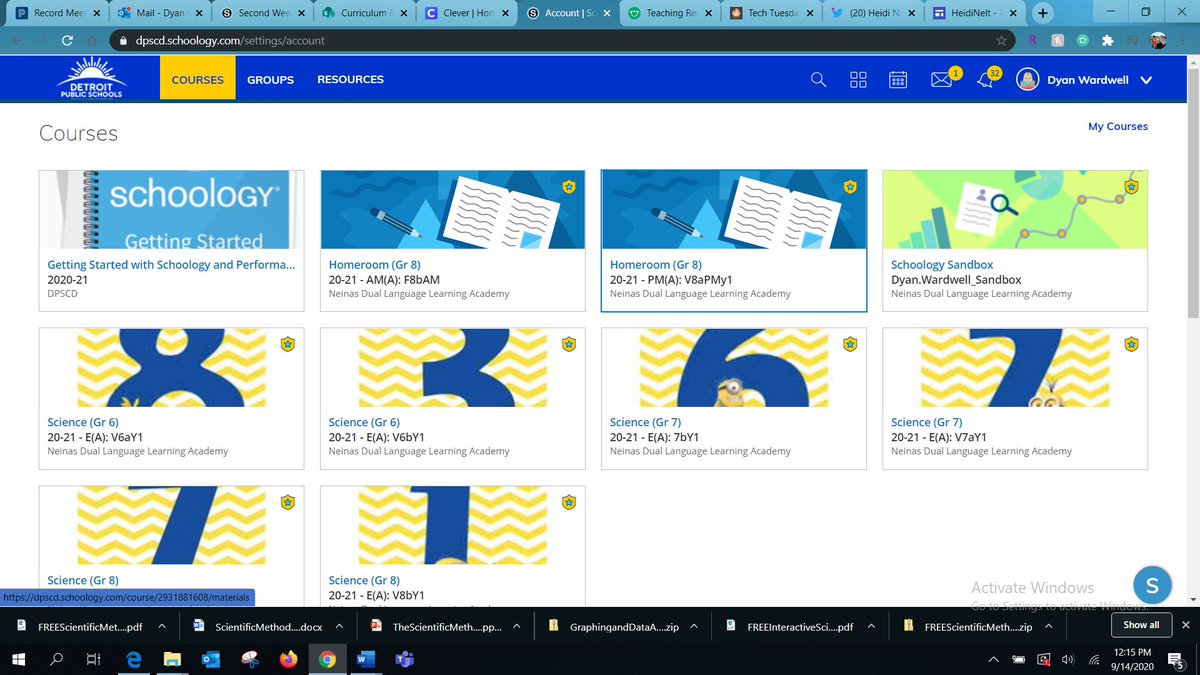1200x675 pixels.
Task: Open the notifications bell icon
Action: click(x=984, y=80)
